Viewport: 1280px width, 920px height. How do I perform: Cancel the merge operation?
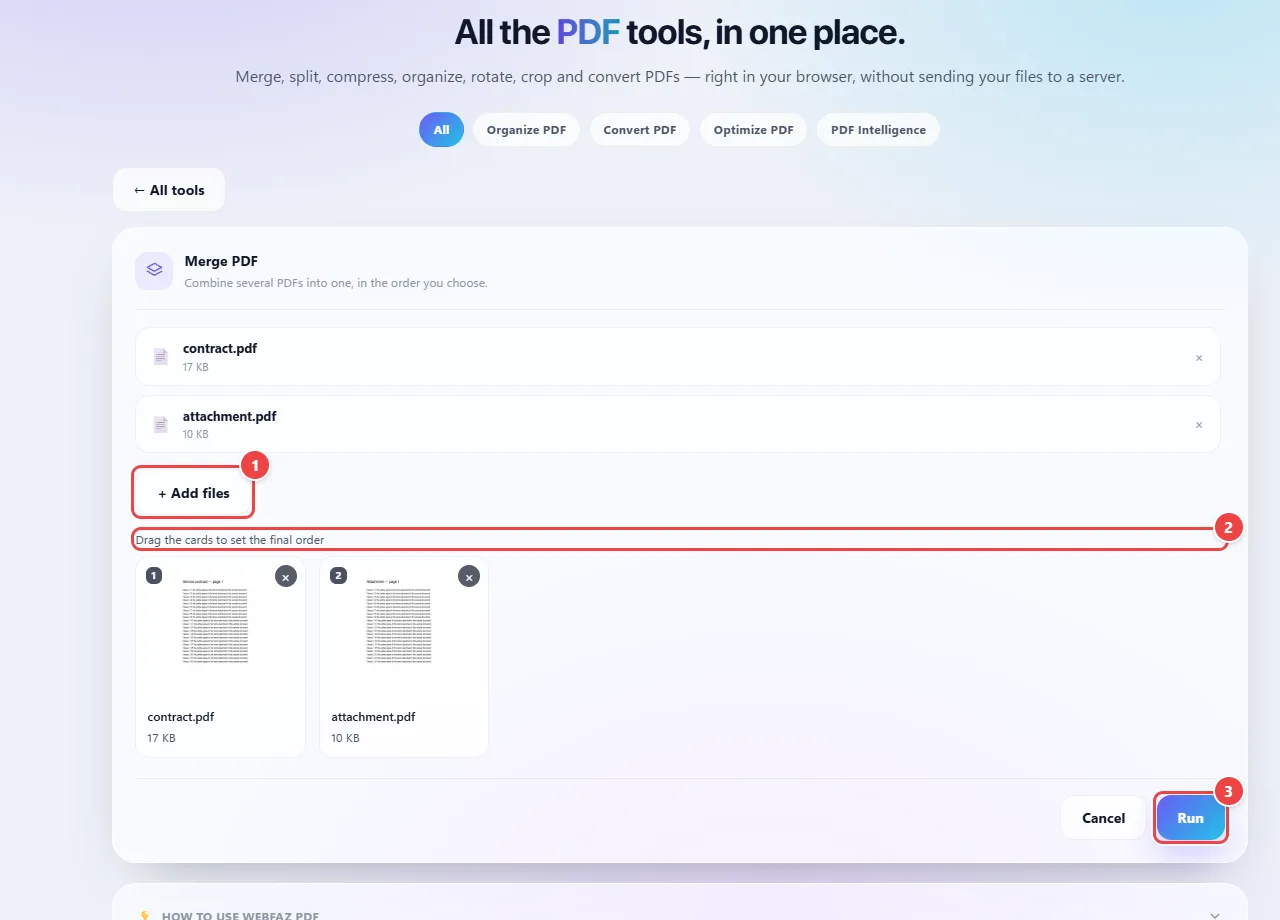coord(1104,818)
